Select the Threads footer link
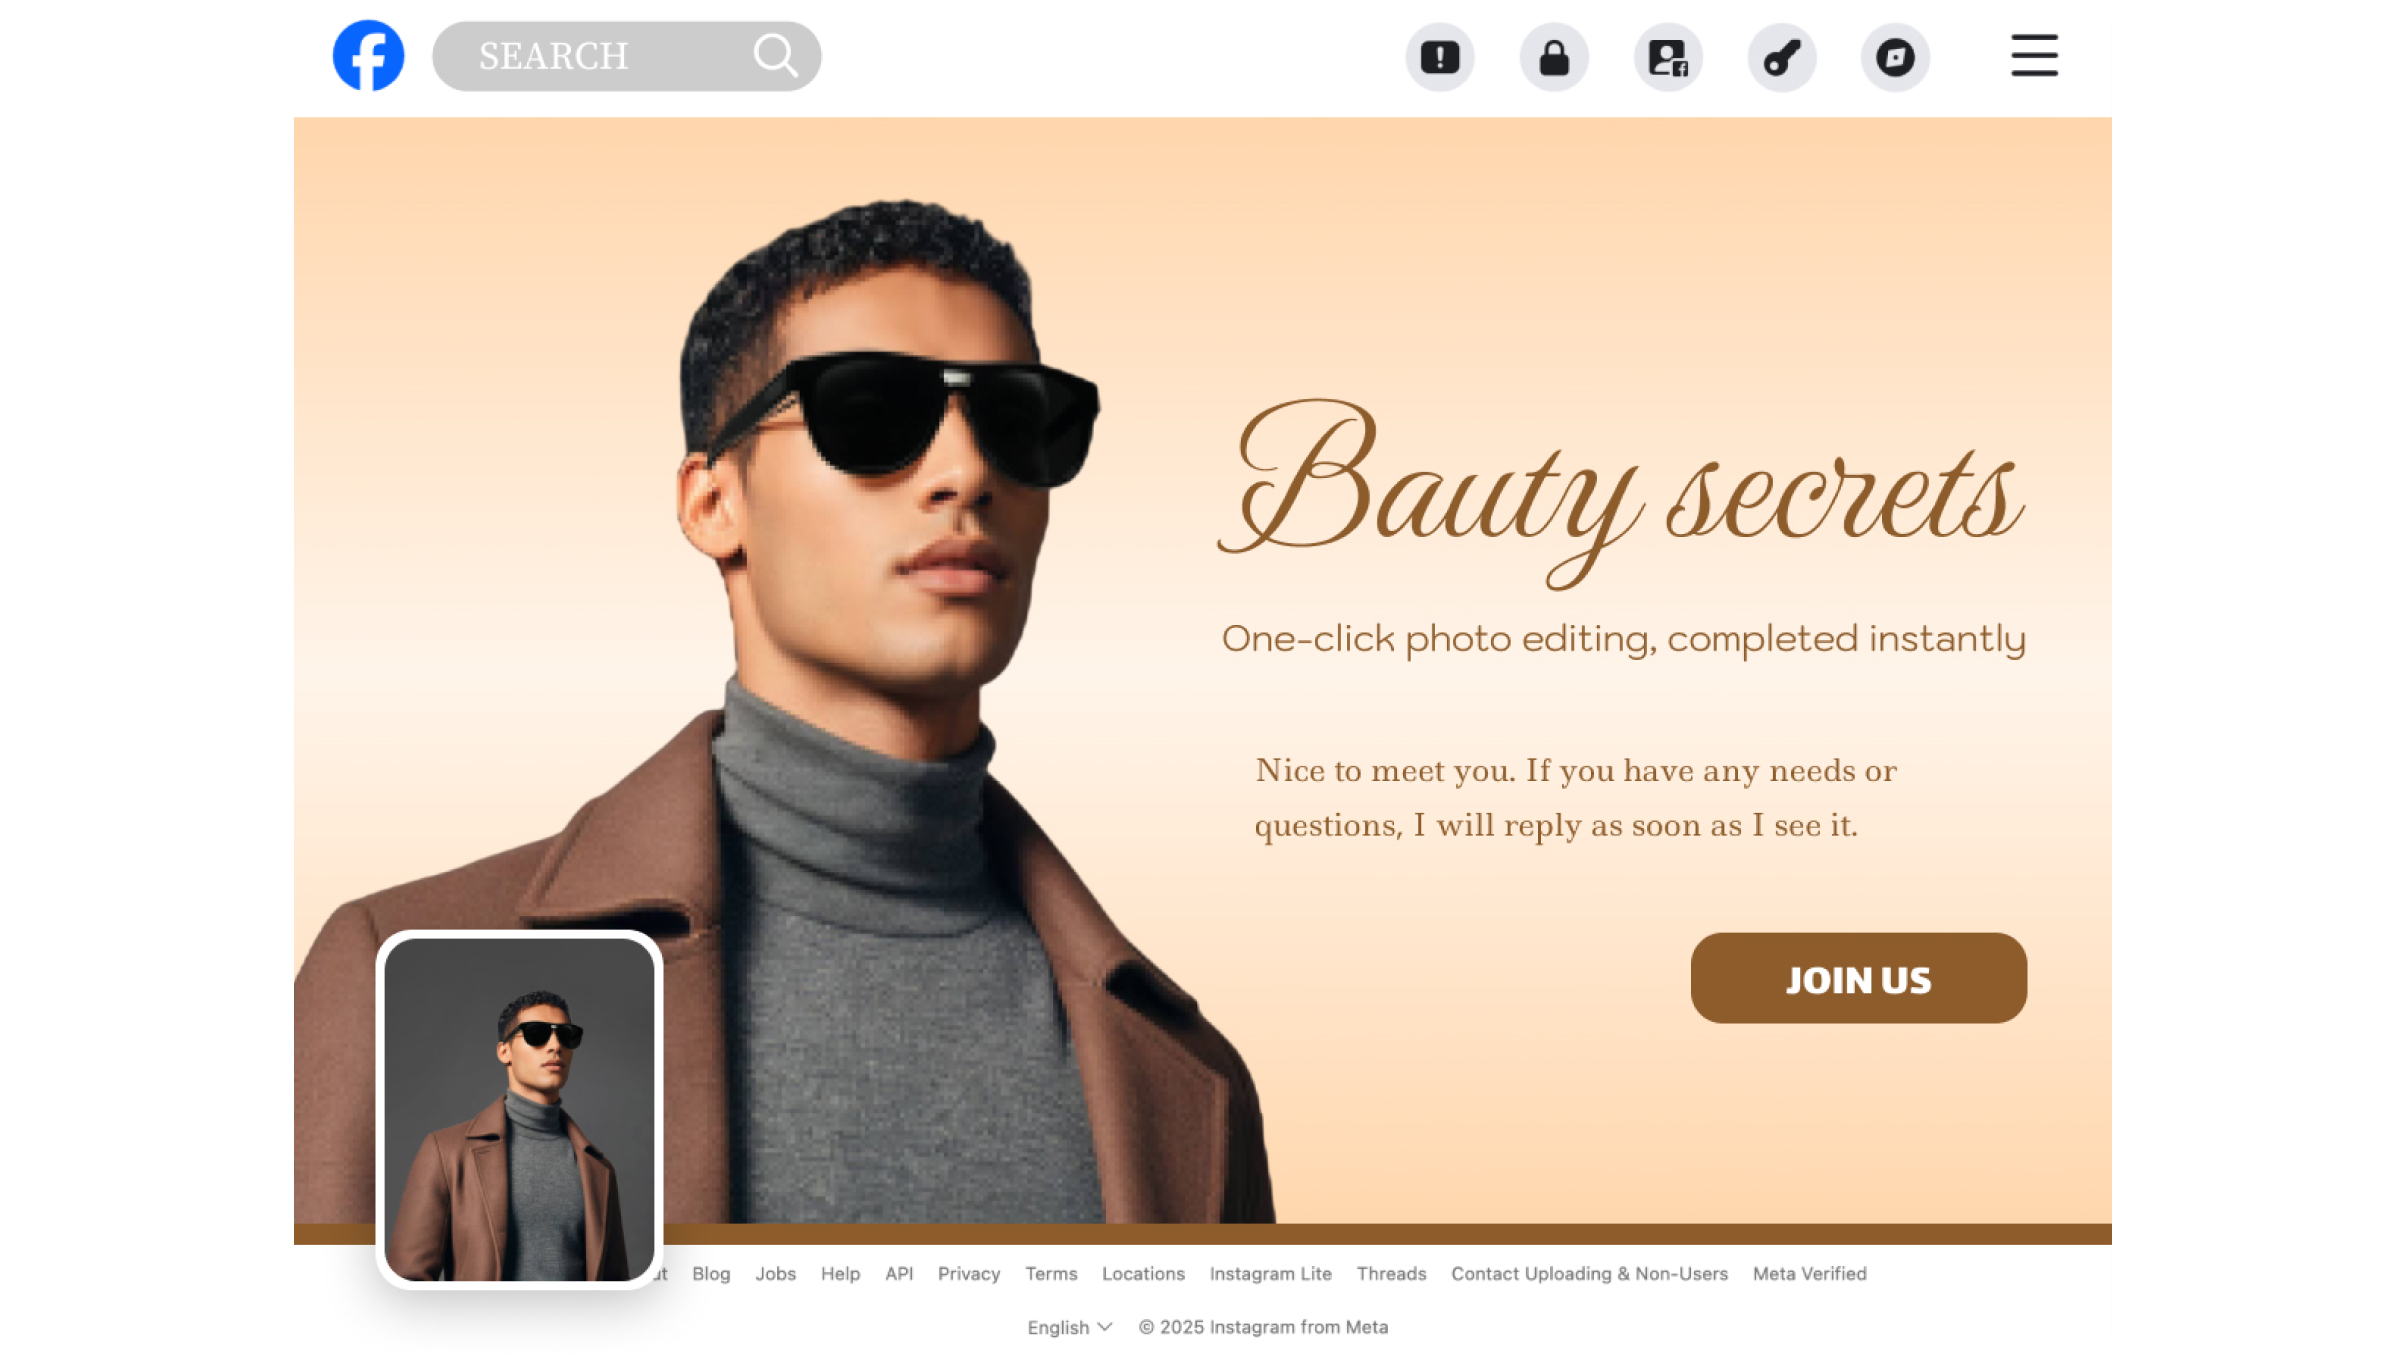 [1391, 1274]
